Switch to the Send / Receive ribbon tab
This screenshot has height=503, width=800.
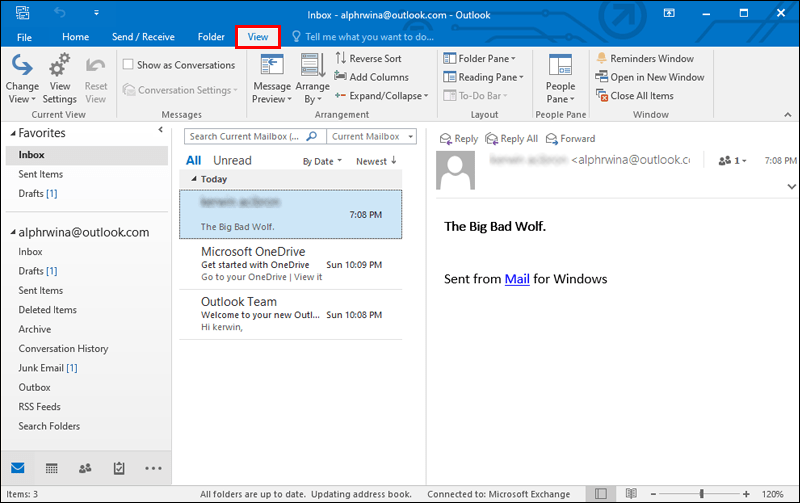(143, 37)
